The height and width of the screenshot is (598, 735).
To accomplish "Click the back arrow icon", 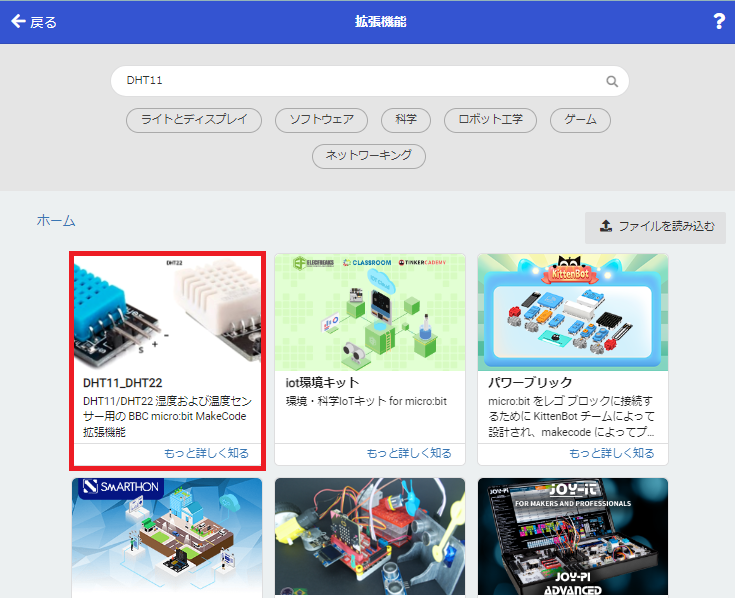I will 18,21.
